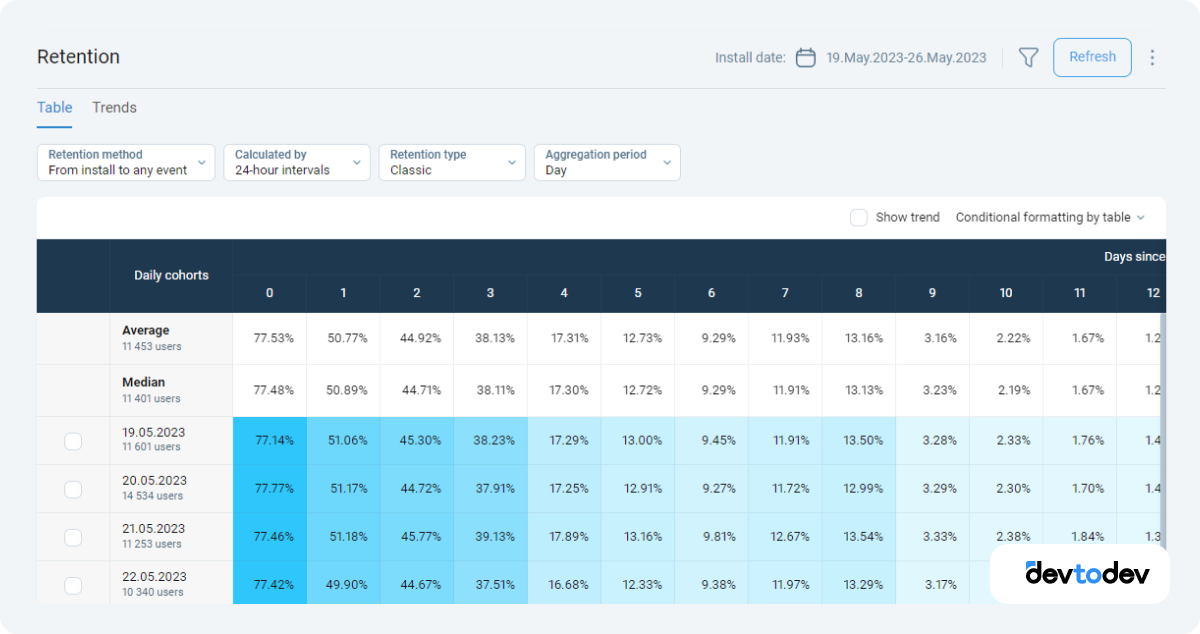
Task: Change the Aggregation period dropdown
Action: 607,162
